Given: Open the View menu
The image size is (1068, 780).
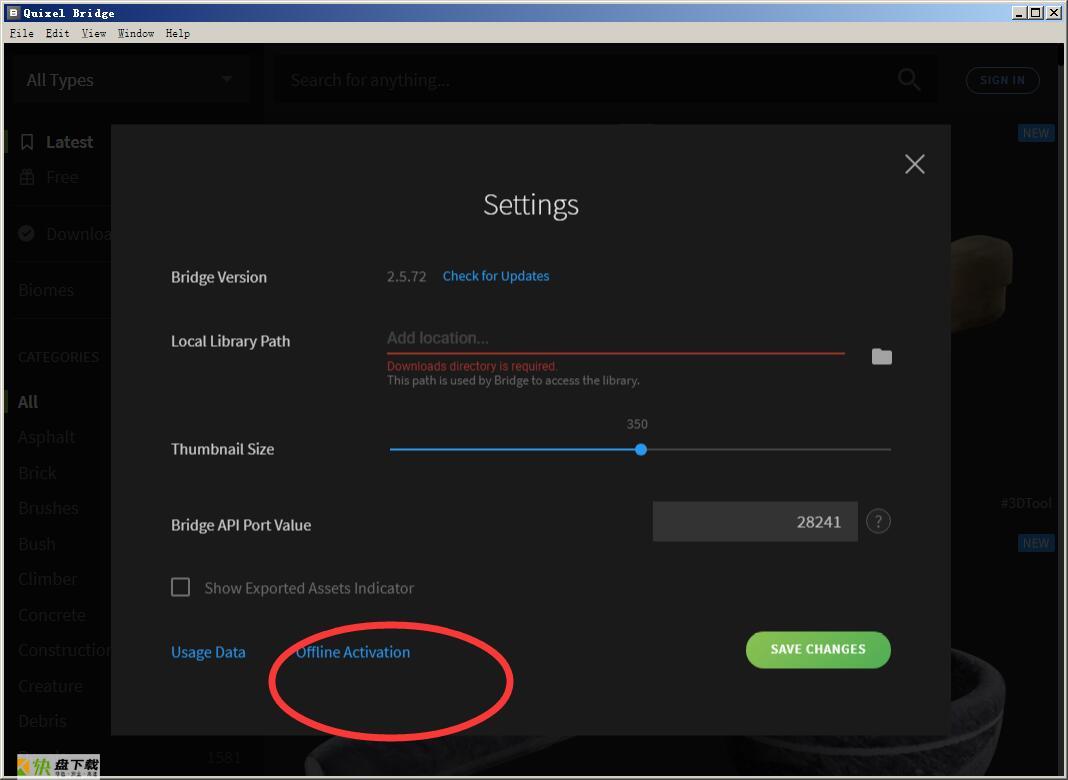Looking at the screenshot, I should [x=93, y=33].
